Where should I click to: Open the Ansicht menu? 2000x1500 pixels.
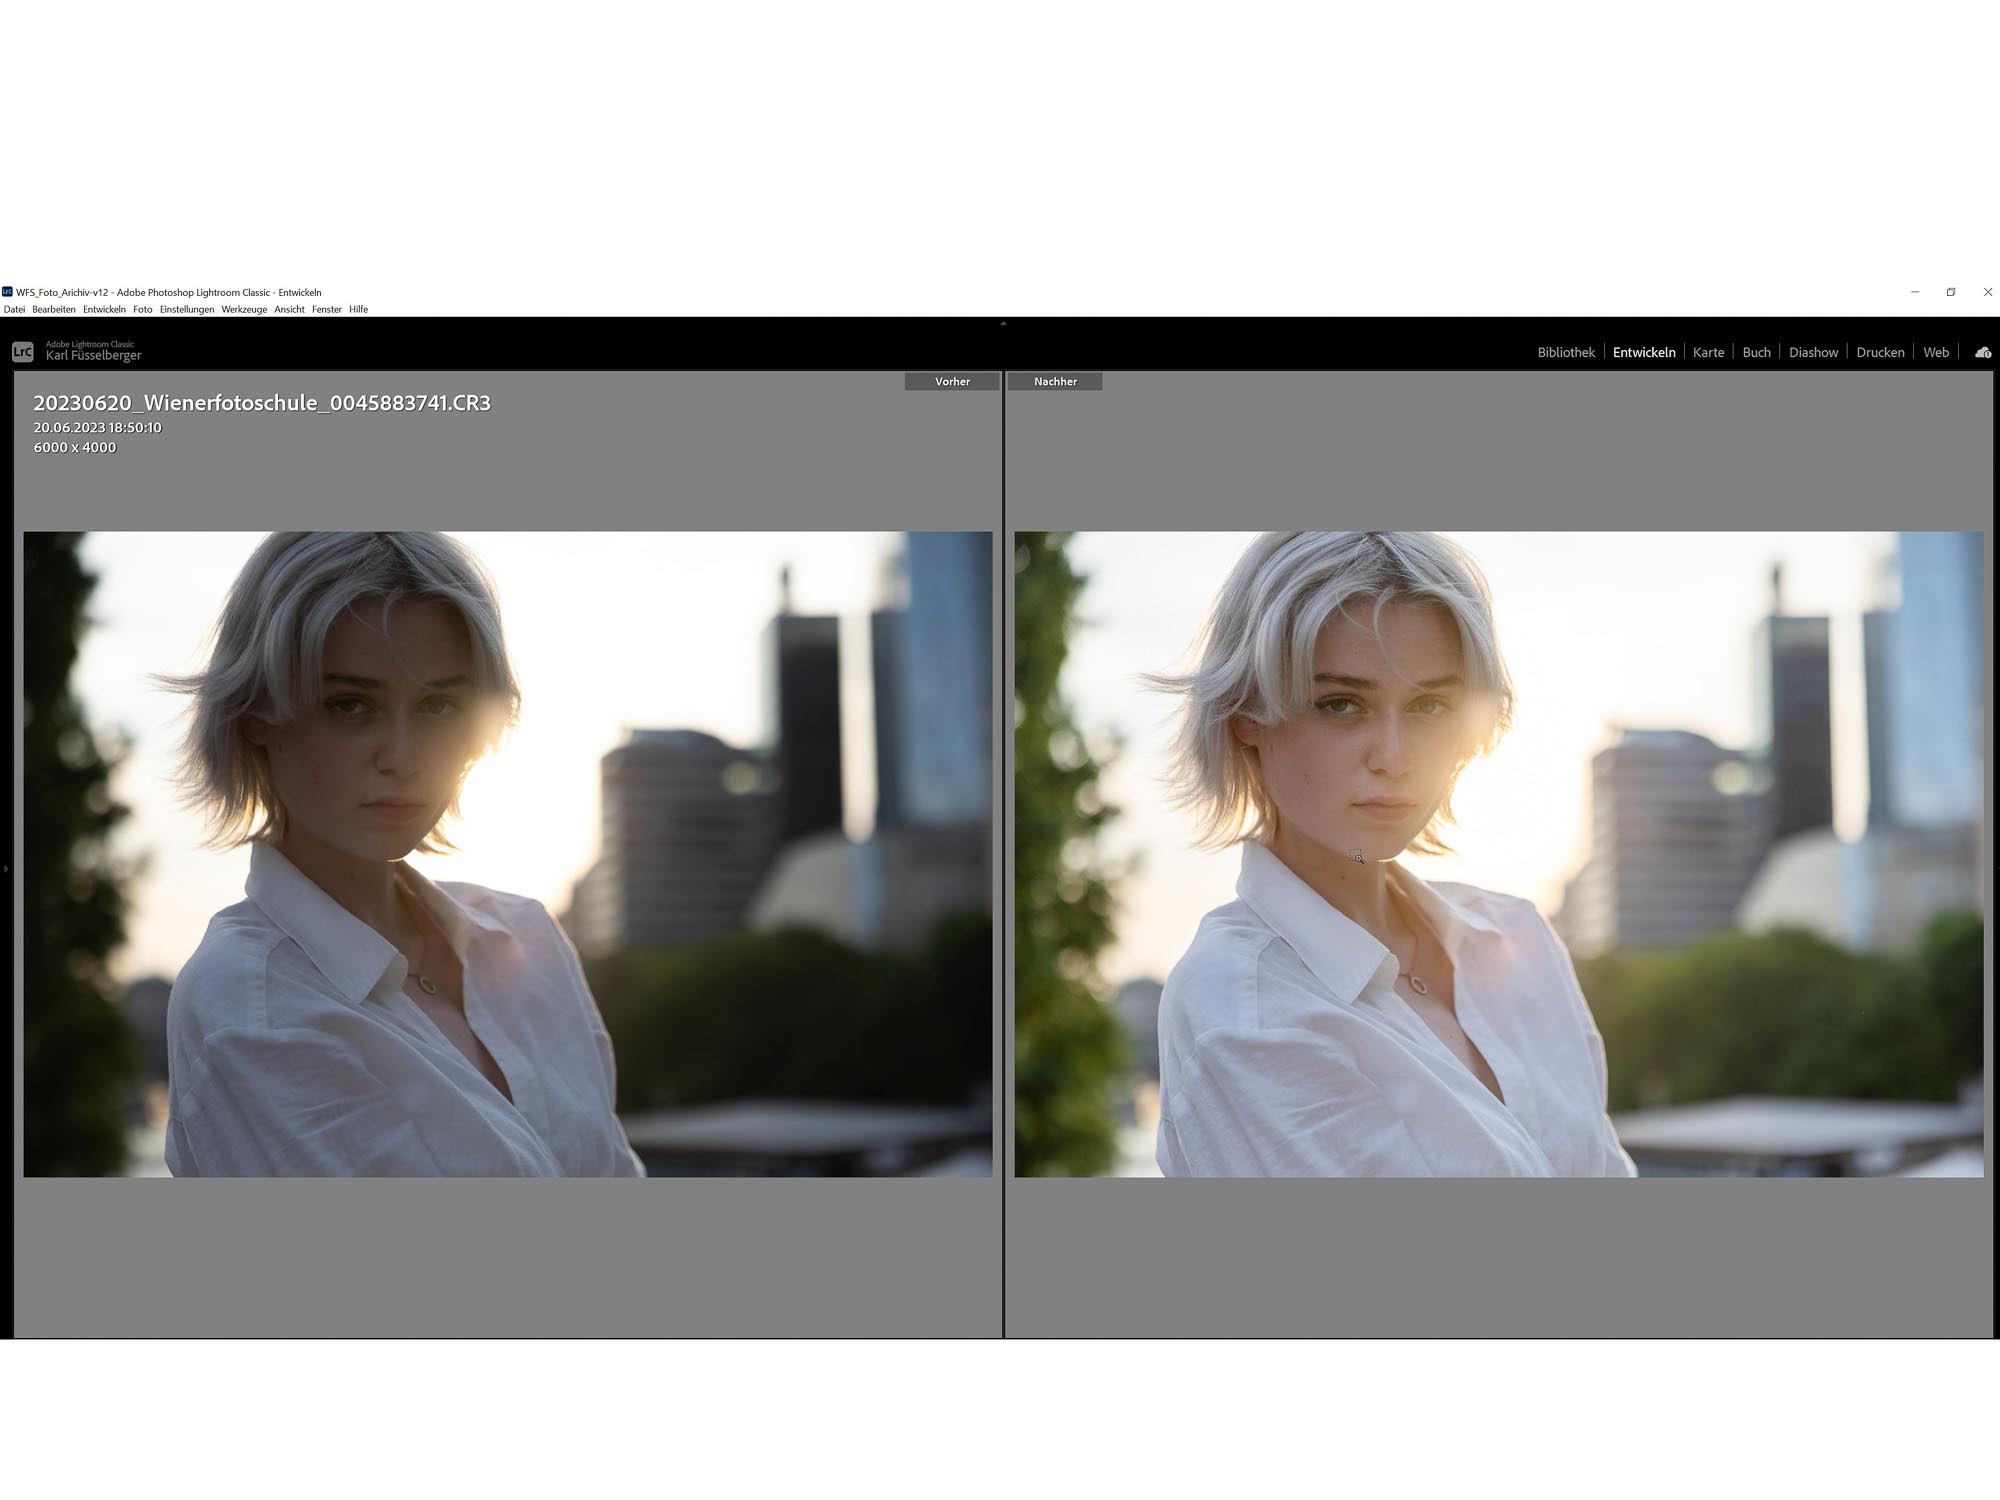click(x=290, y=310)
